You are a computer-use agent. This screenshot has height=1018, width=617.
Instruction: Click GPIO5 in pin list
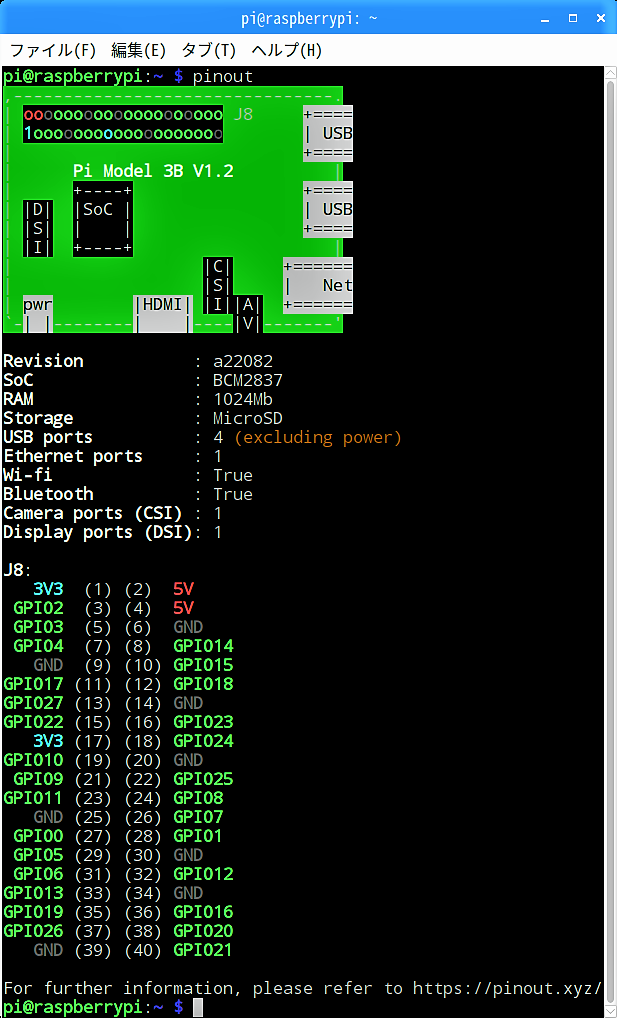(38, 854)
